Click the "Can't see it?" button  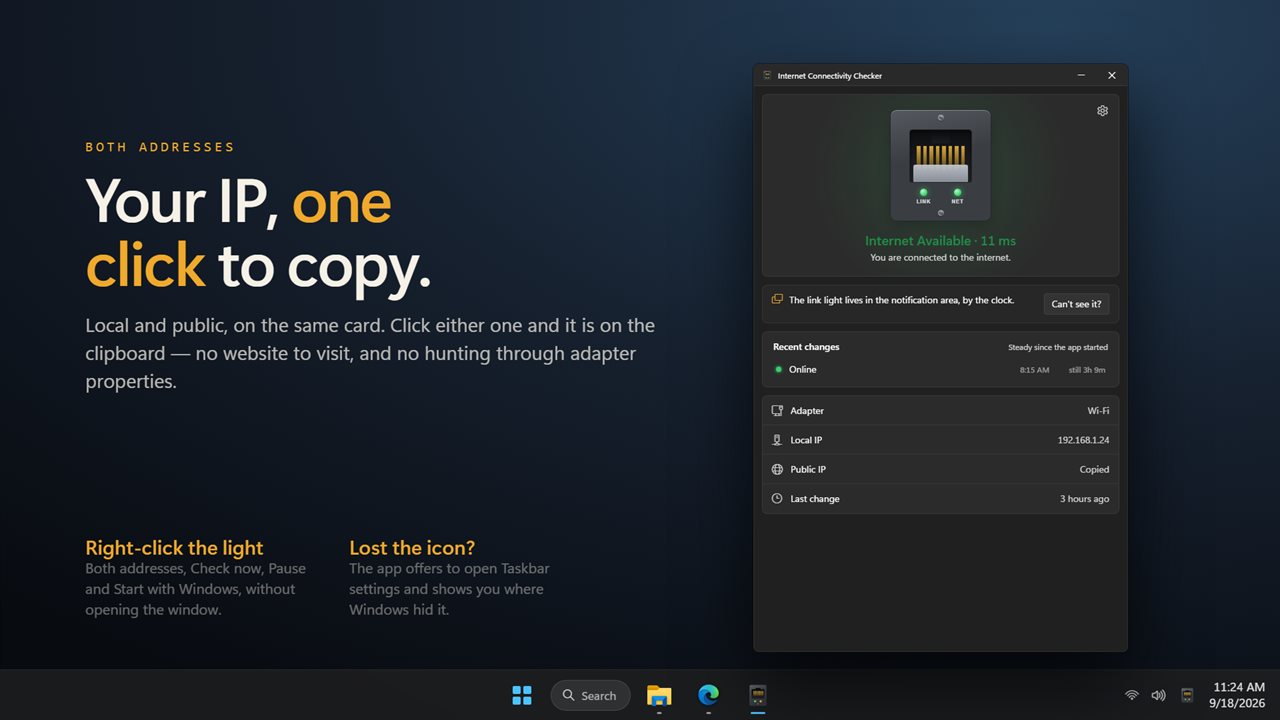(x=1076, y=304)
